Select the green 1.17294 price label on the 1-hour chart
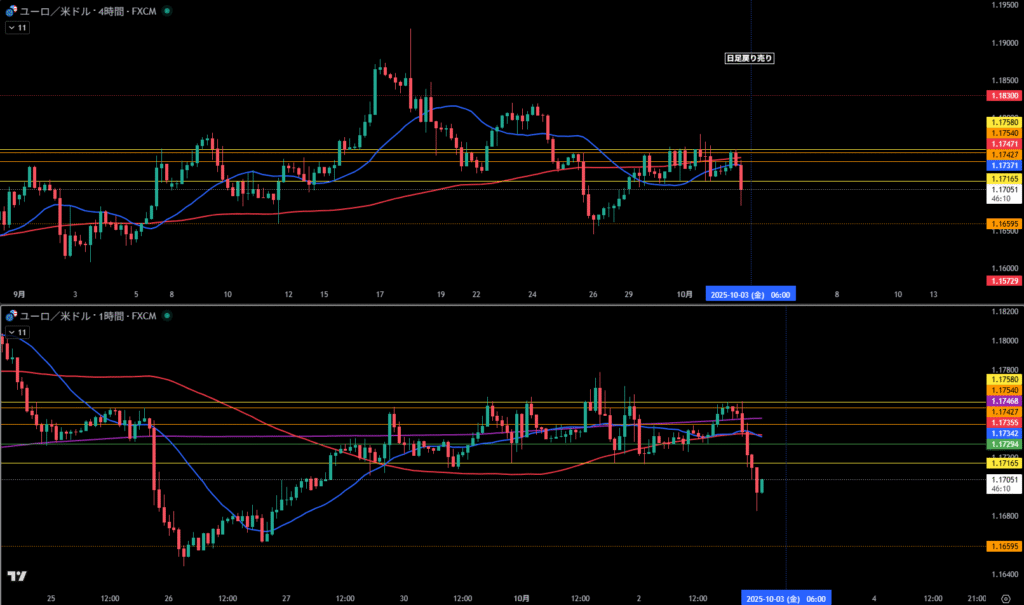 tap(1003, 443)
